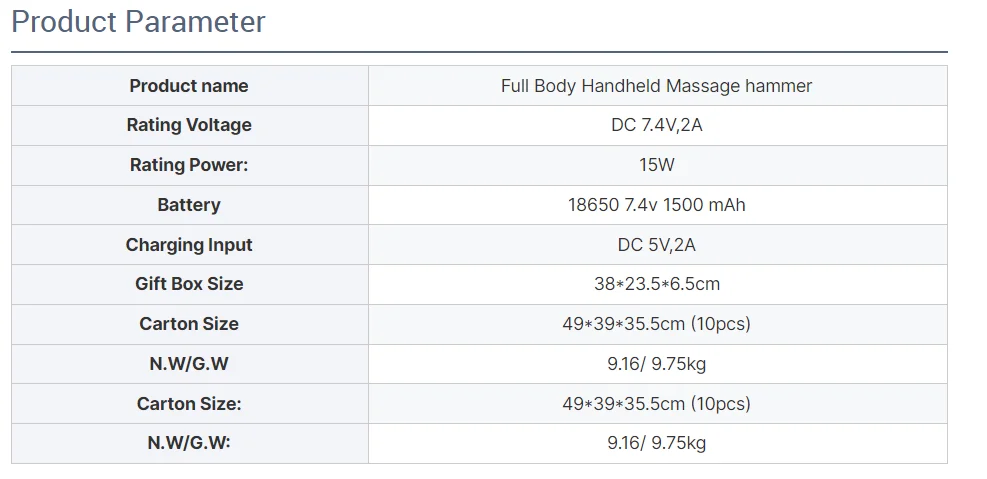Click the DC 5V,2A value
This screenshot has width=987, height=479.
click(657, 245)
